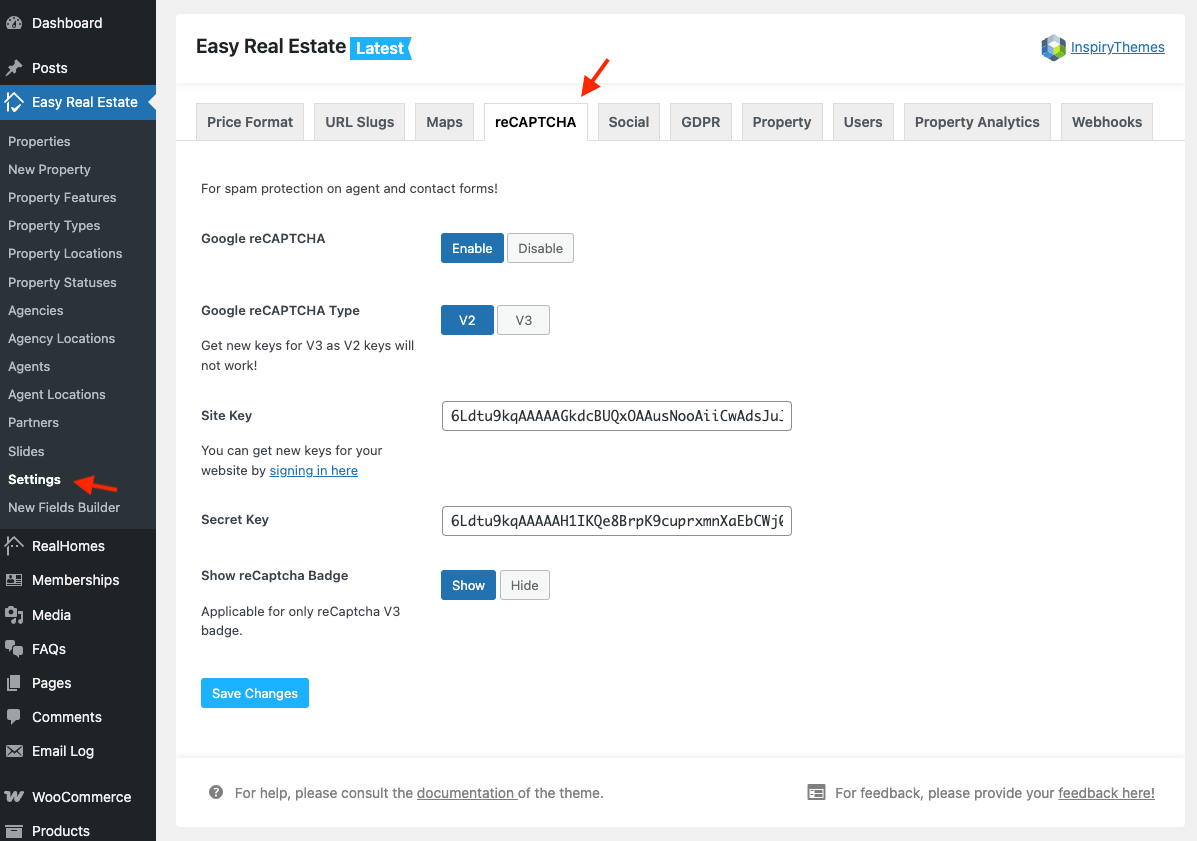Disable Google reCAPTCHA

(x=540, y=248)
